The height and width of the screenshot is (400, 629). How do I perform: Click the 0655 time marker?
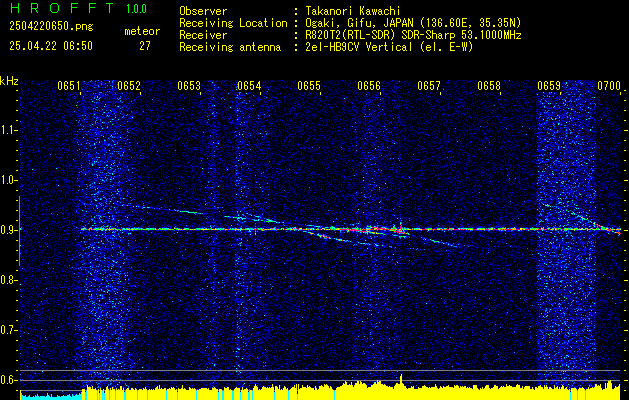tap(309, 86)
